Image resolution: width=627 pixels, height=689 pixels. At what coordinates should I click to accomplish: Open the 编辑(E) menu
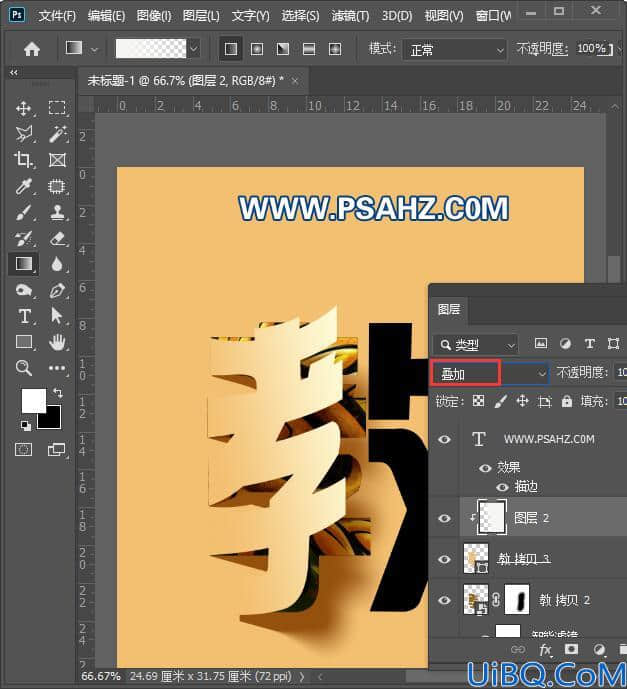pos(106,16)
